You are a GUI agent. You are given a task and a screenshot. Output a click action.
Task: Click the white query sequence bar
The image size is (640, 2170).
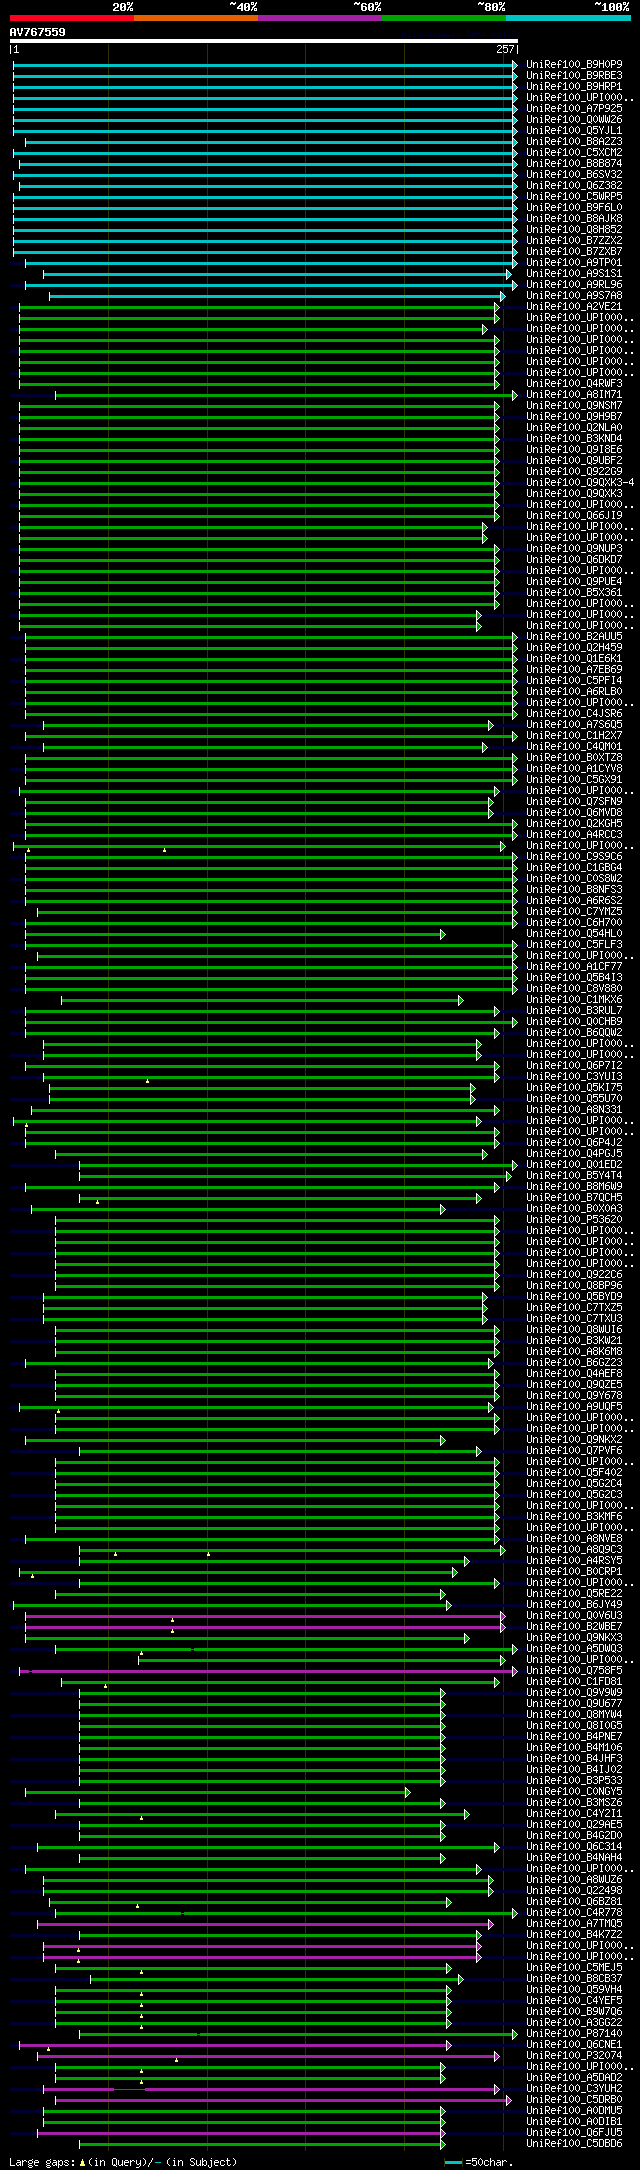pos(264,41)
